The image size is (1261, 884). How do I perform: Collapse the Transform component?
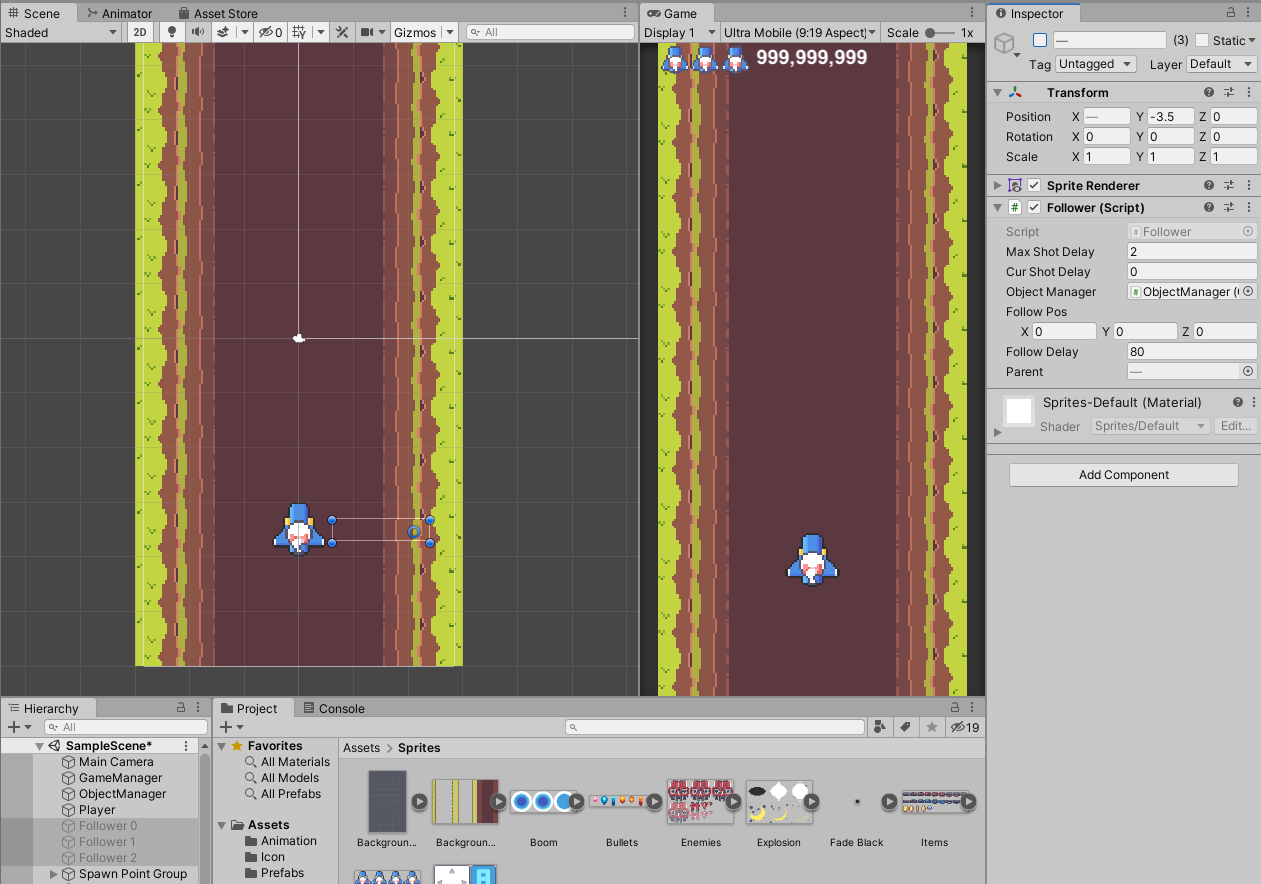pos(998,92)
